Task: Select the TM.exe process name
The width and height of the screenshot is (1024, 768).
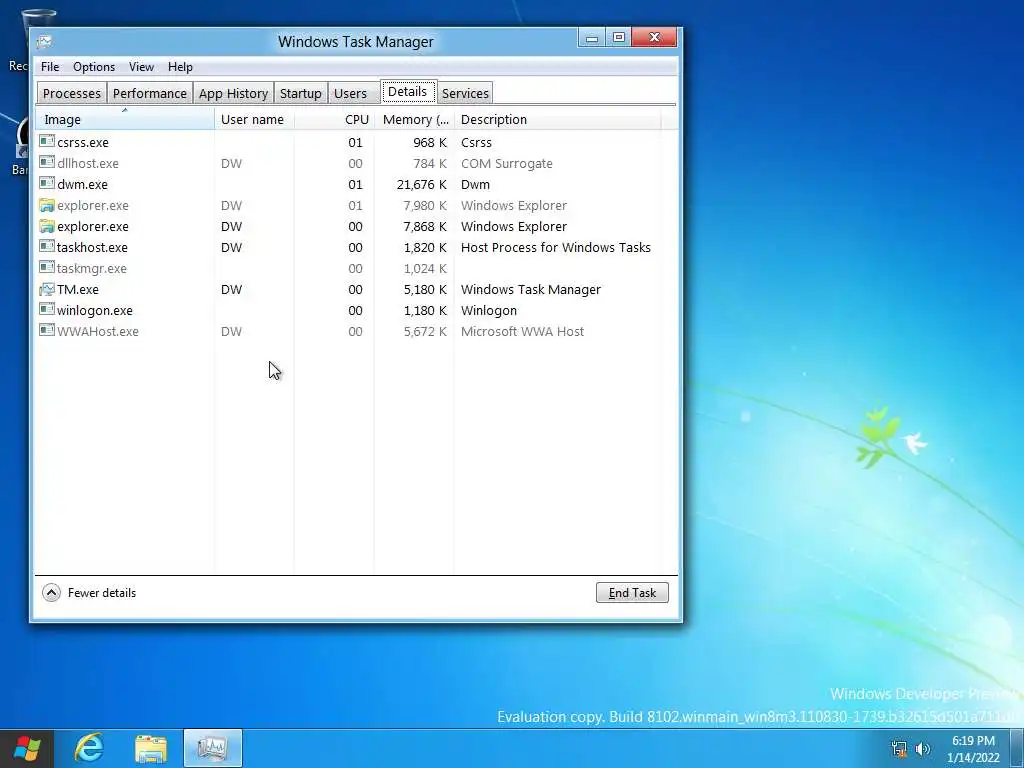Action: click(78, 289)
